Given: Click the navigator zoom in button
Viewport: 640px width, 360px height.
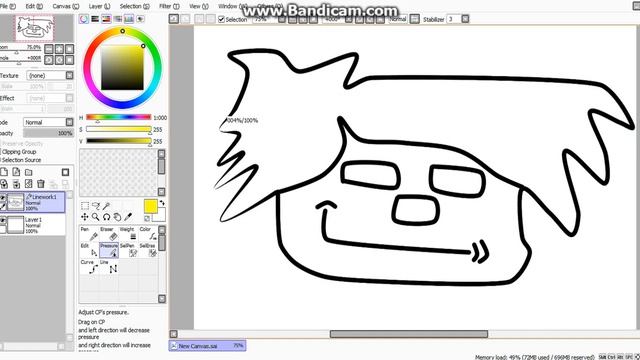Looking at the screenshot, I should [x=59, y=49].
